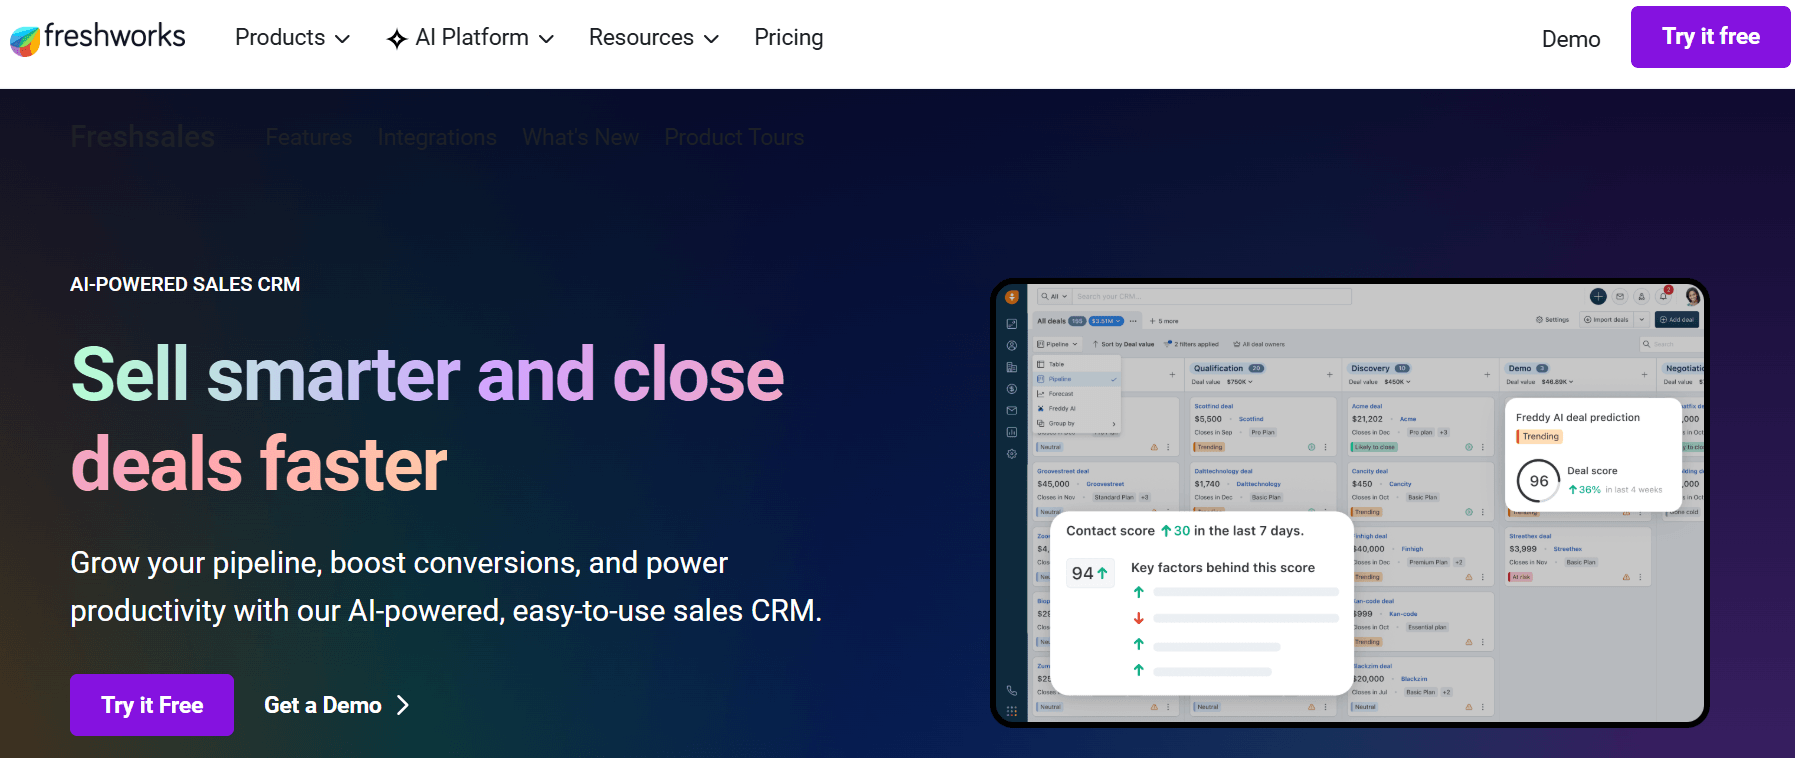The image size is (1795, 758).
Task: Click the hero Try it Free button
Action: 152,705
